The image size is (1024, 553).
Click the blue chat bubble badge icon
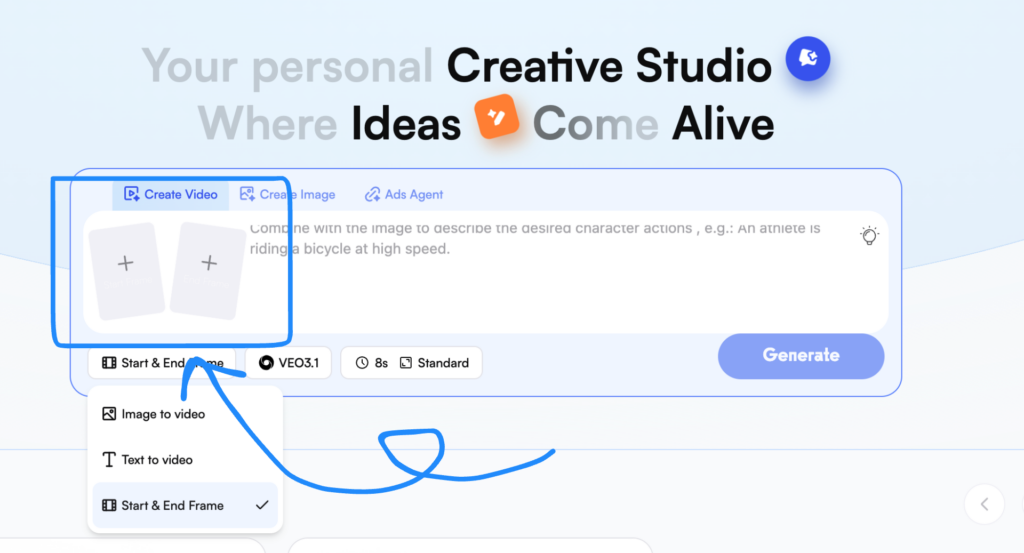click(808, 59)
